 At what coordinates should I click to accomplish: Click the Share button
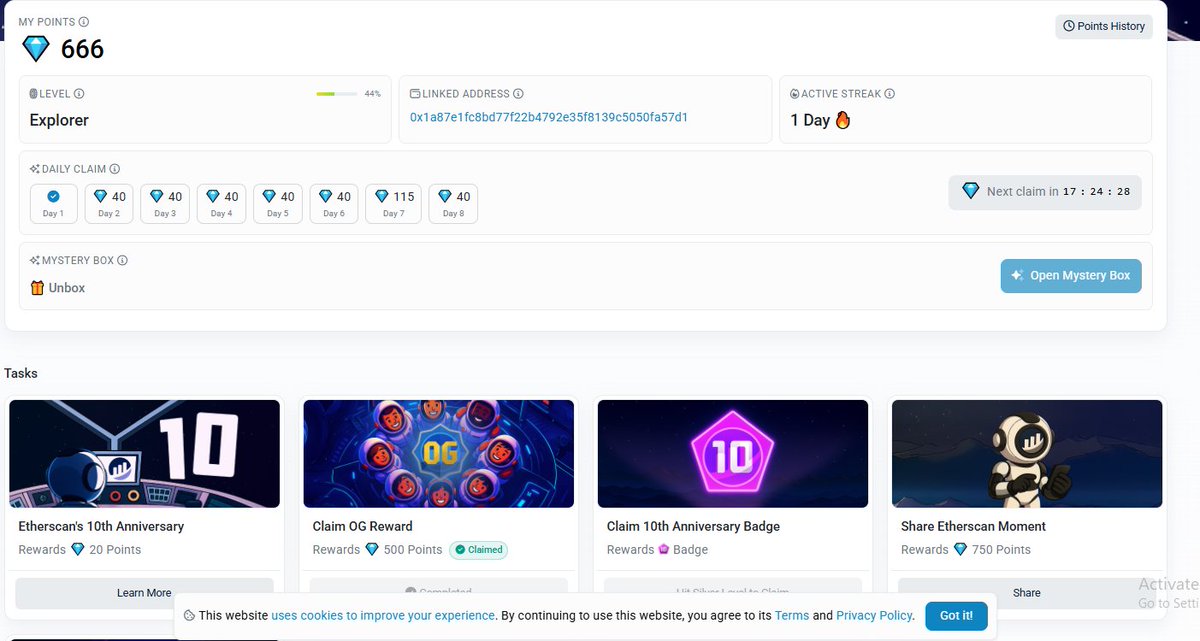[1027, 593]
